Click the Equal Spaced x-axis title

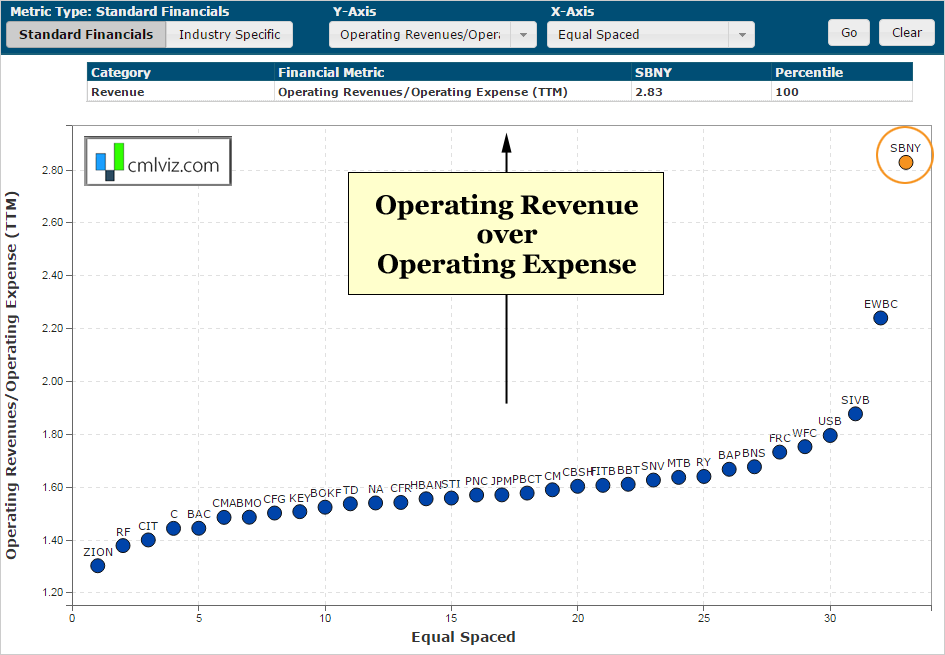tap(463, 637)
